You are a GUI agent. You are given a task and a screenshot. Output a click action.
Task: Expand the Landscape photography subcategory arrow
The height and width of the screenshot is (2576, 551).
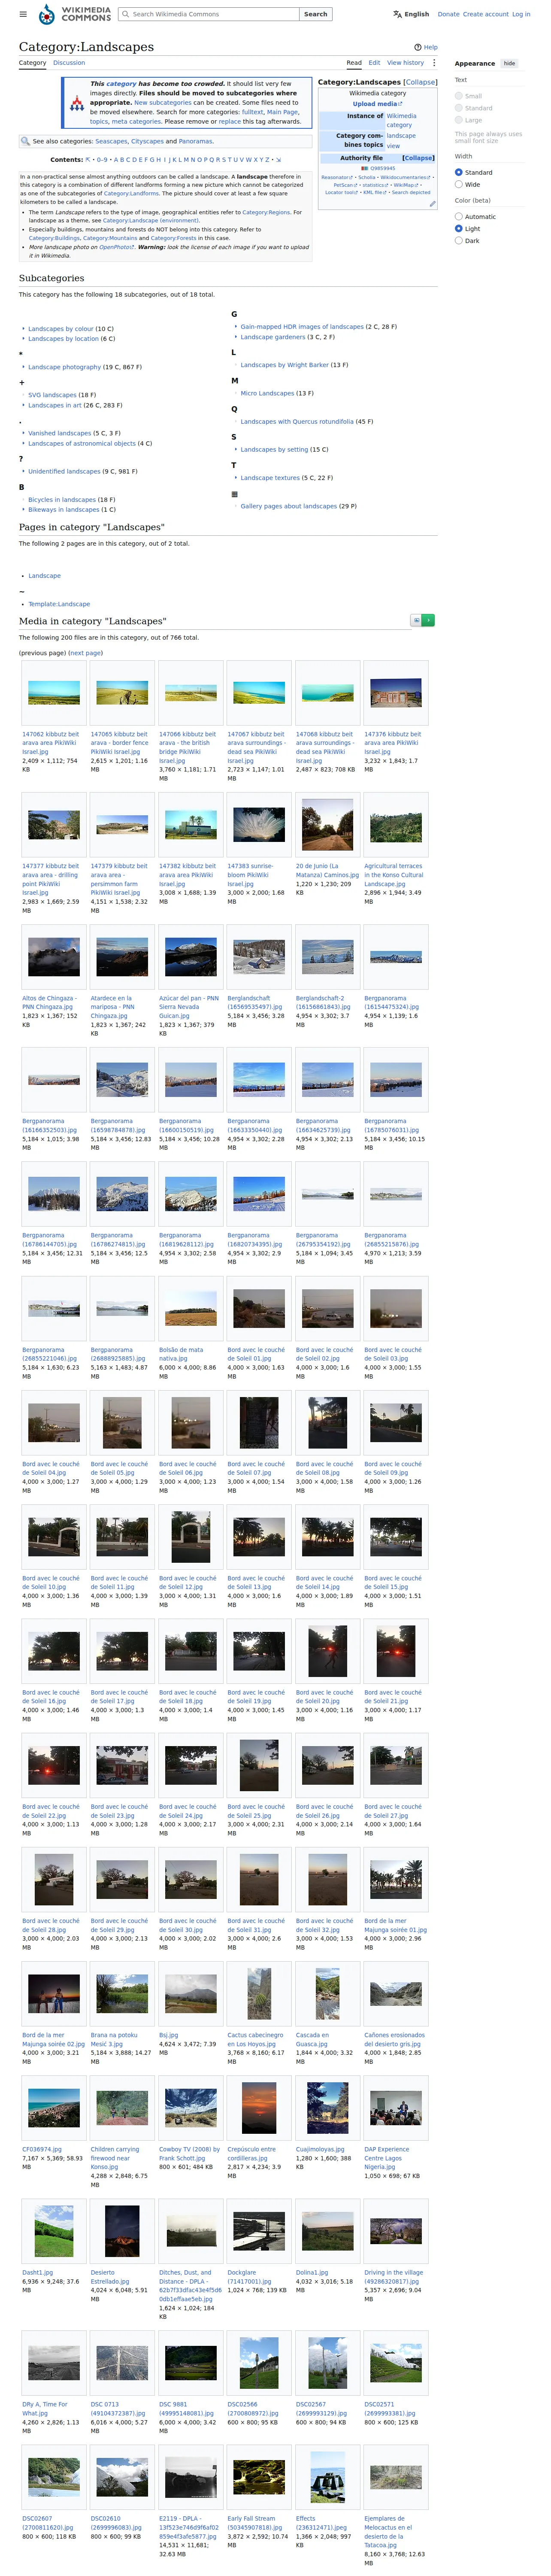pos(23,367)
